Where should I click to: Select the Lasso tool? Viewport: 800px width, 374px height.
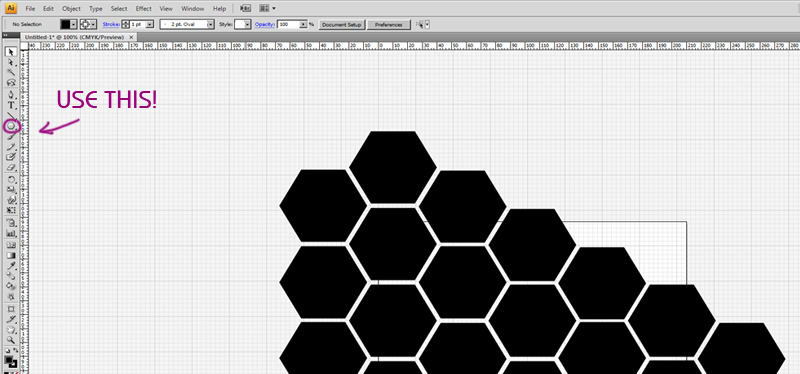(x=11, y=82)
